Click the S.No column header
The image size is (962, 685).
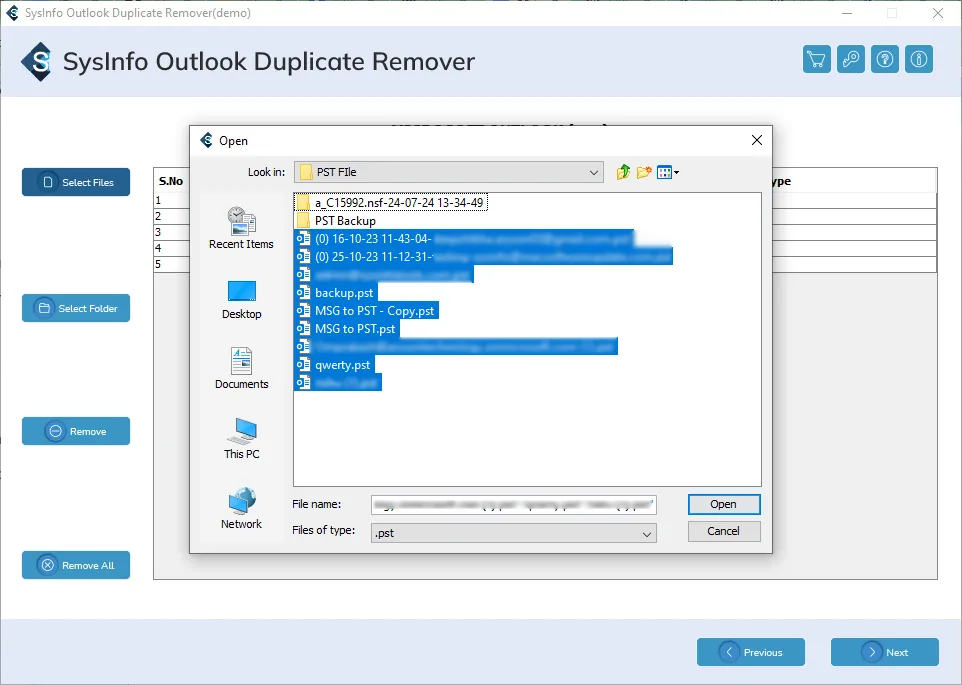click(x=171, y=181)
